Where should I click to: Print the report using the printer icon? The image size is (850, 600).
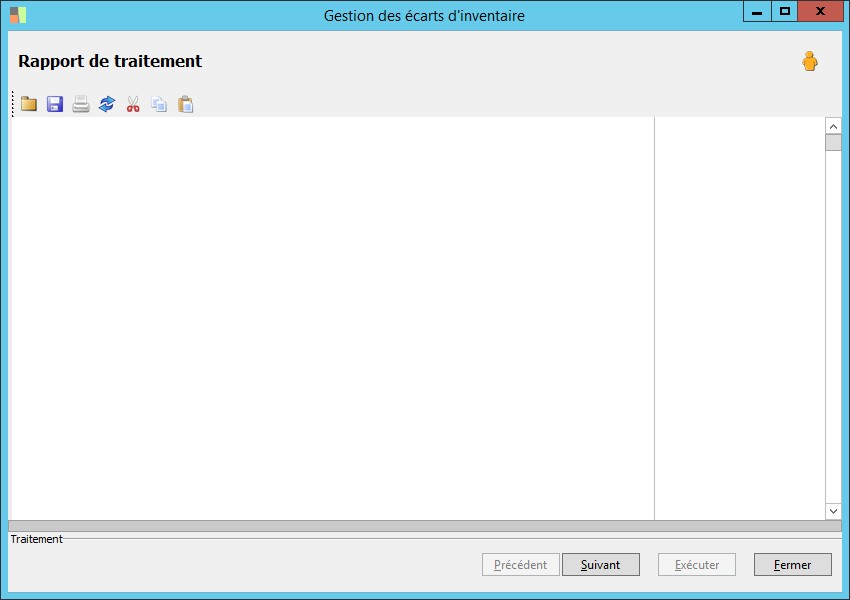pyautogui.click(x=81, y=104)
